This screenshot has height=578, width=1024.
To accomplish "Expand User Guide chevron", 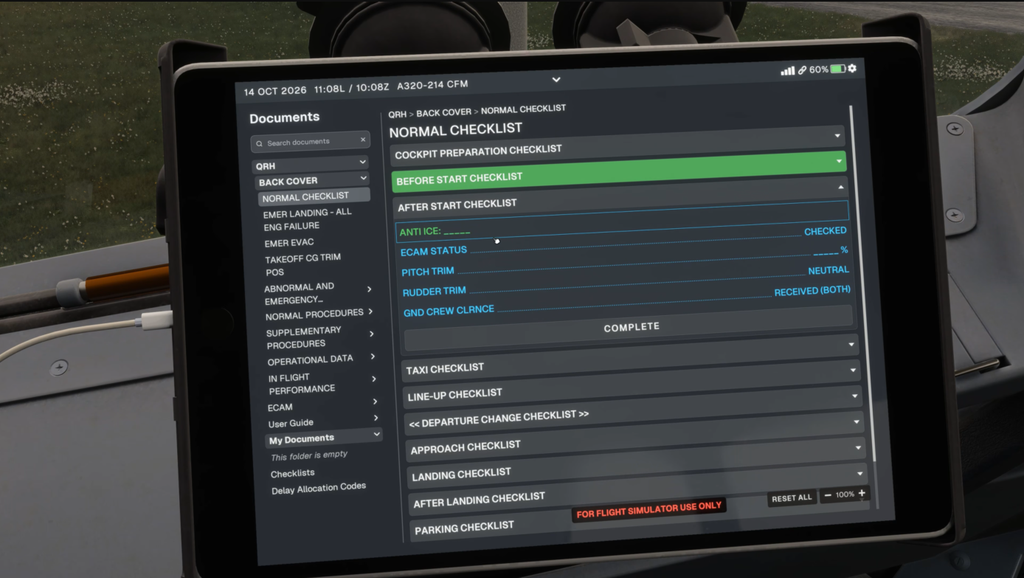I will (x=376, y=417).
